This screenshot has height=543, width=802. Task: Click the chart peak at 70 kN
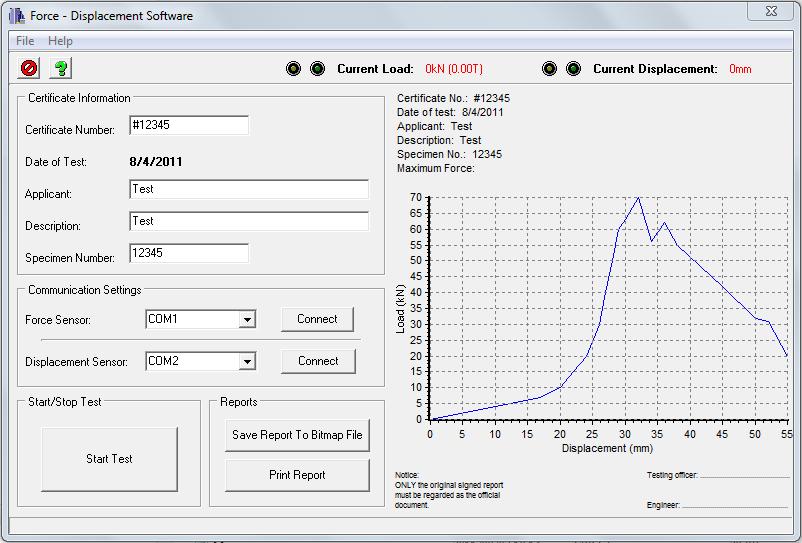tap(638, 197)
